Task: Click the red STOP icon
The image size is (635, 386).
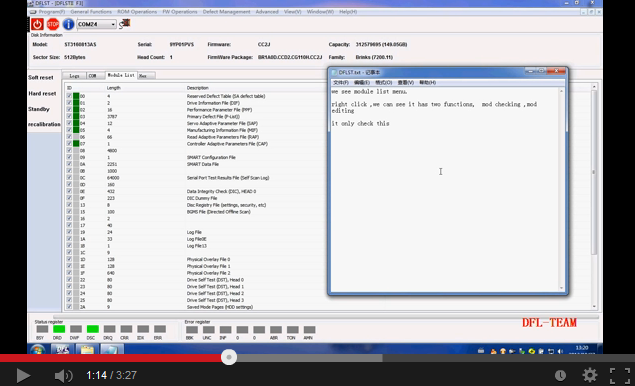Action: pos(53,24)
